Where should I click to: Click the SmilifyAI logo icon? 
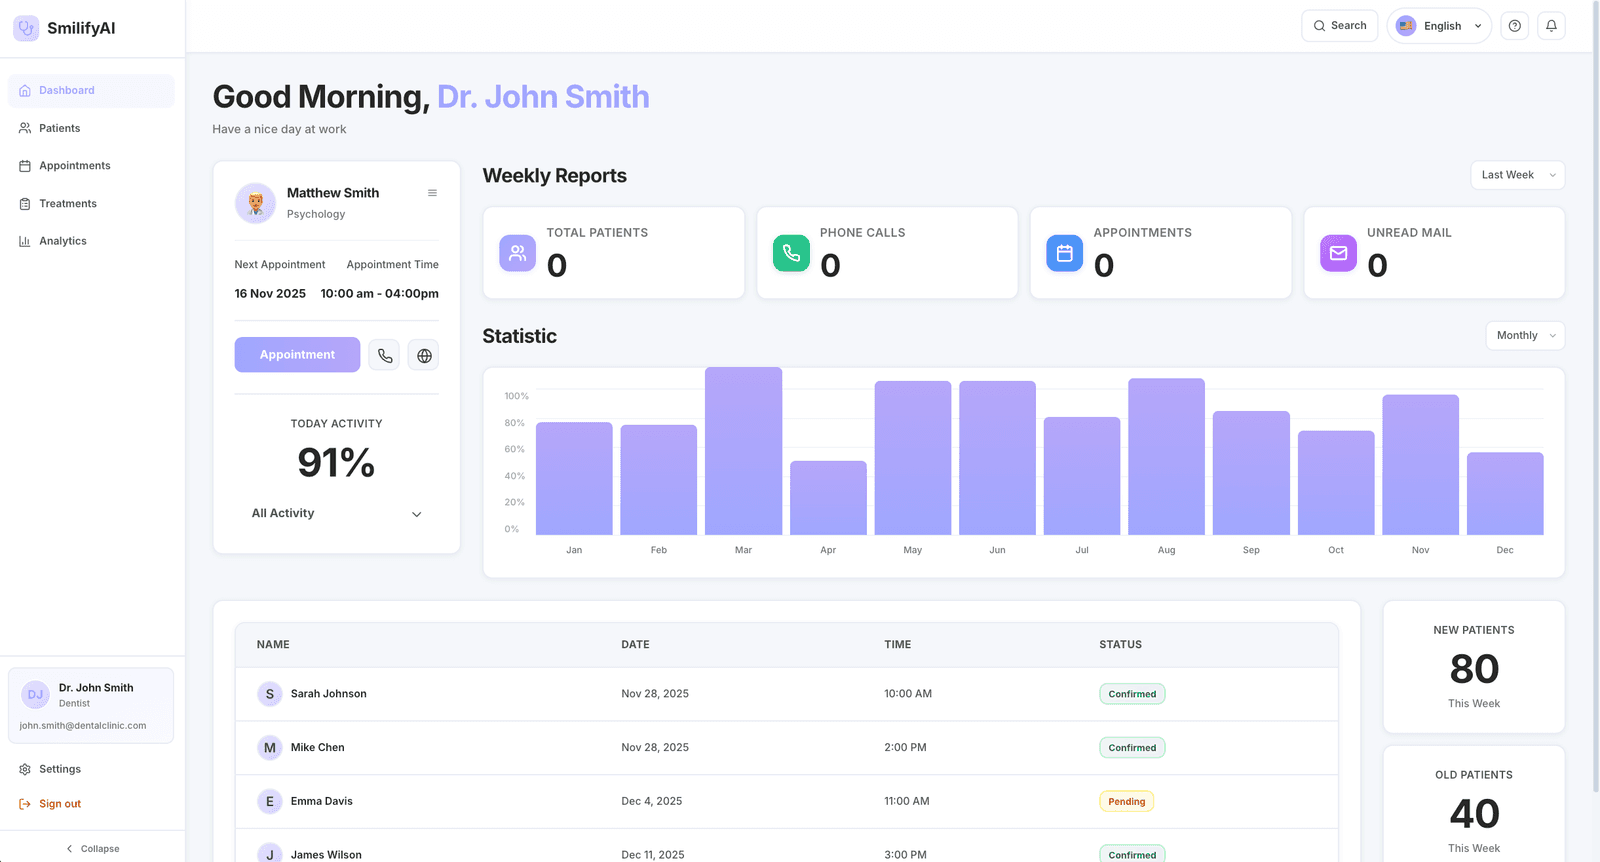point(26,28)
